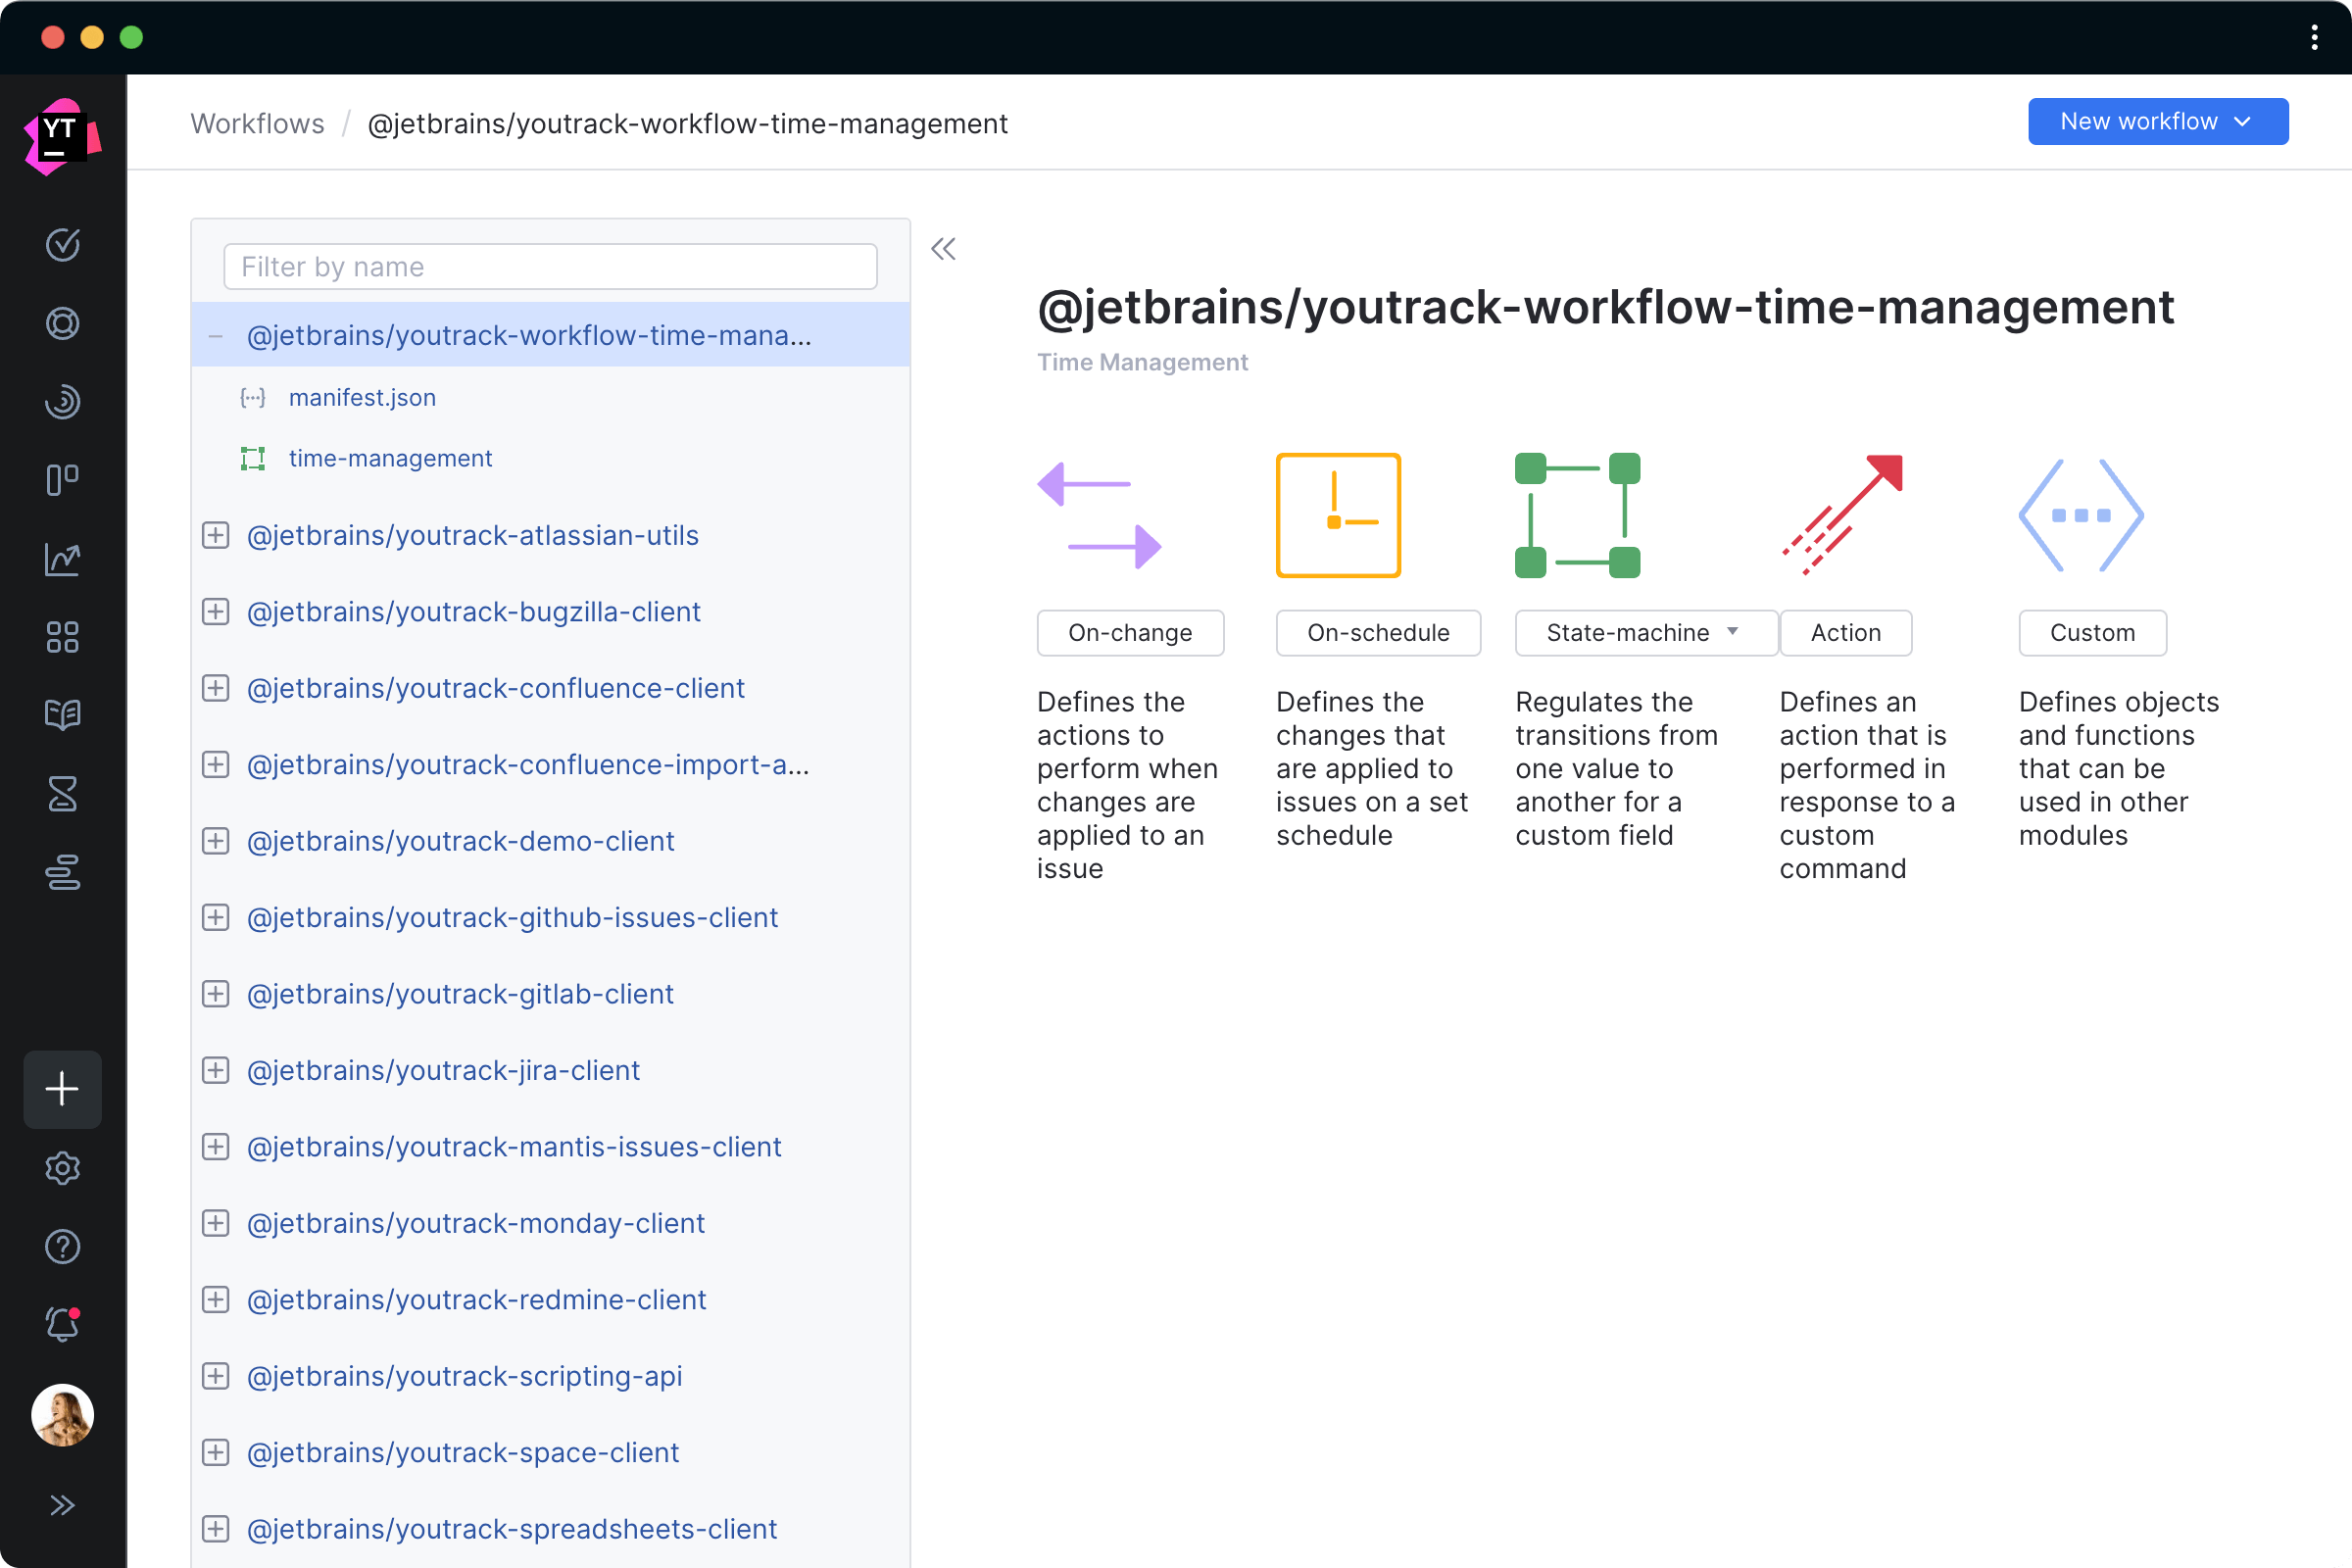
Task: Expand the @jetbrains/youtrack-scripting-api package
Action: coord(216,1376)
